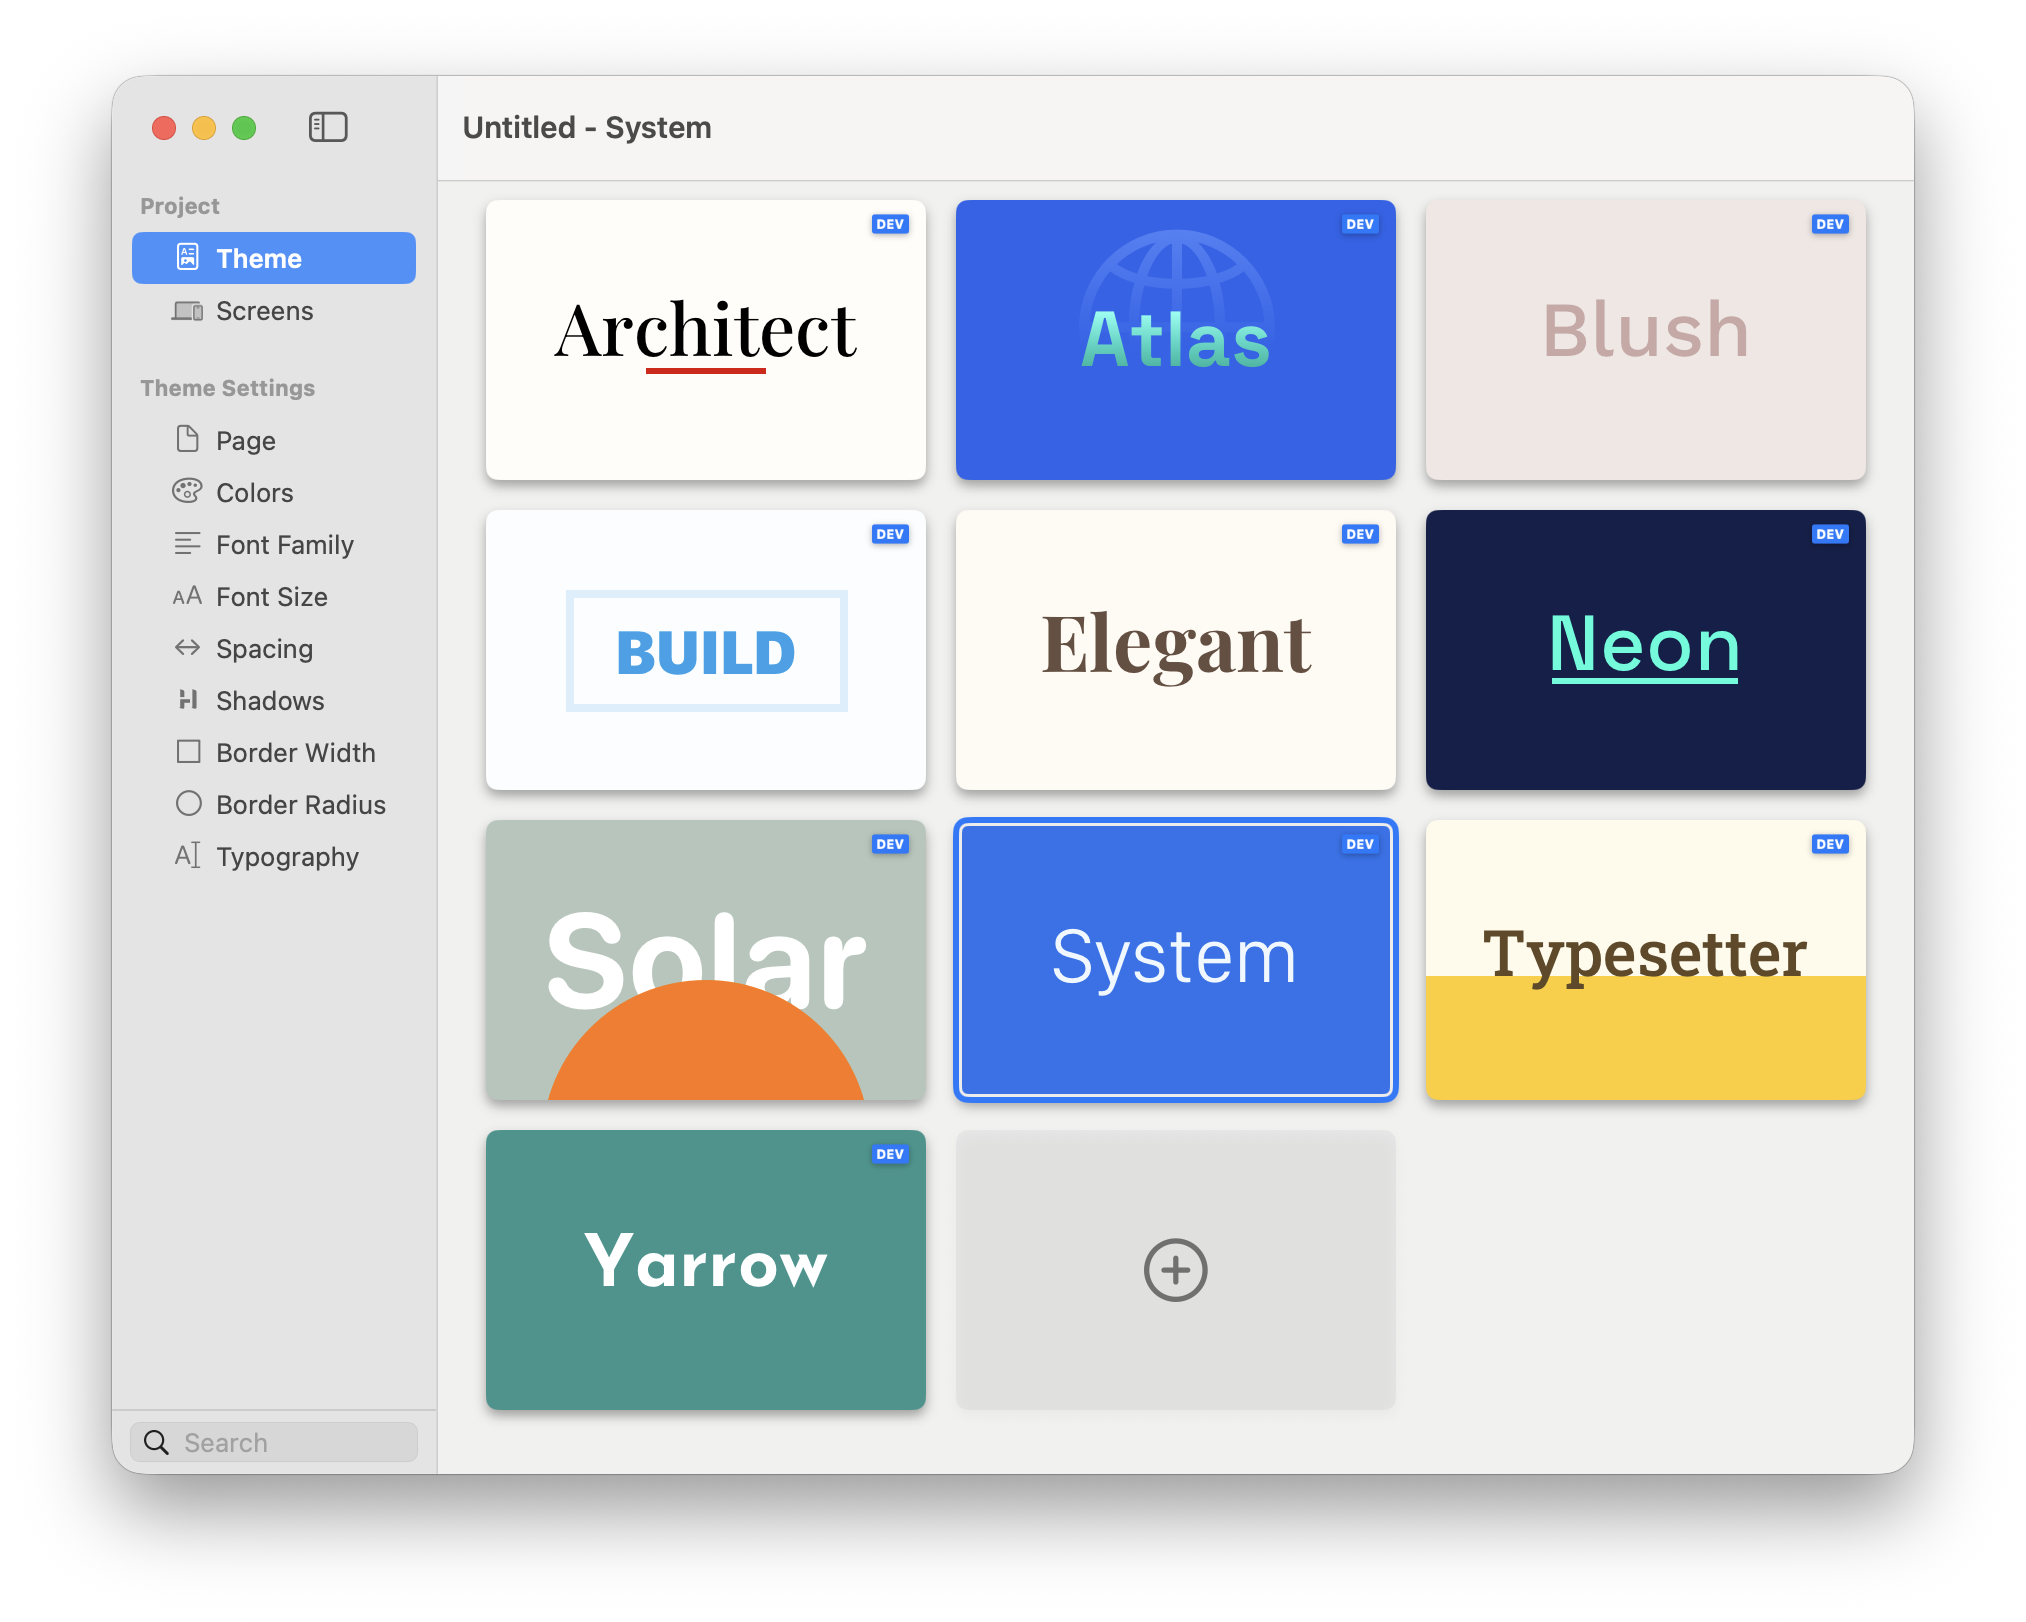Choose the Architect theme thumbnail
The image size is (2026, 1622).
coord(705,340)
